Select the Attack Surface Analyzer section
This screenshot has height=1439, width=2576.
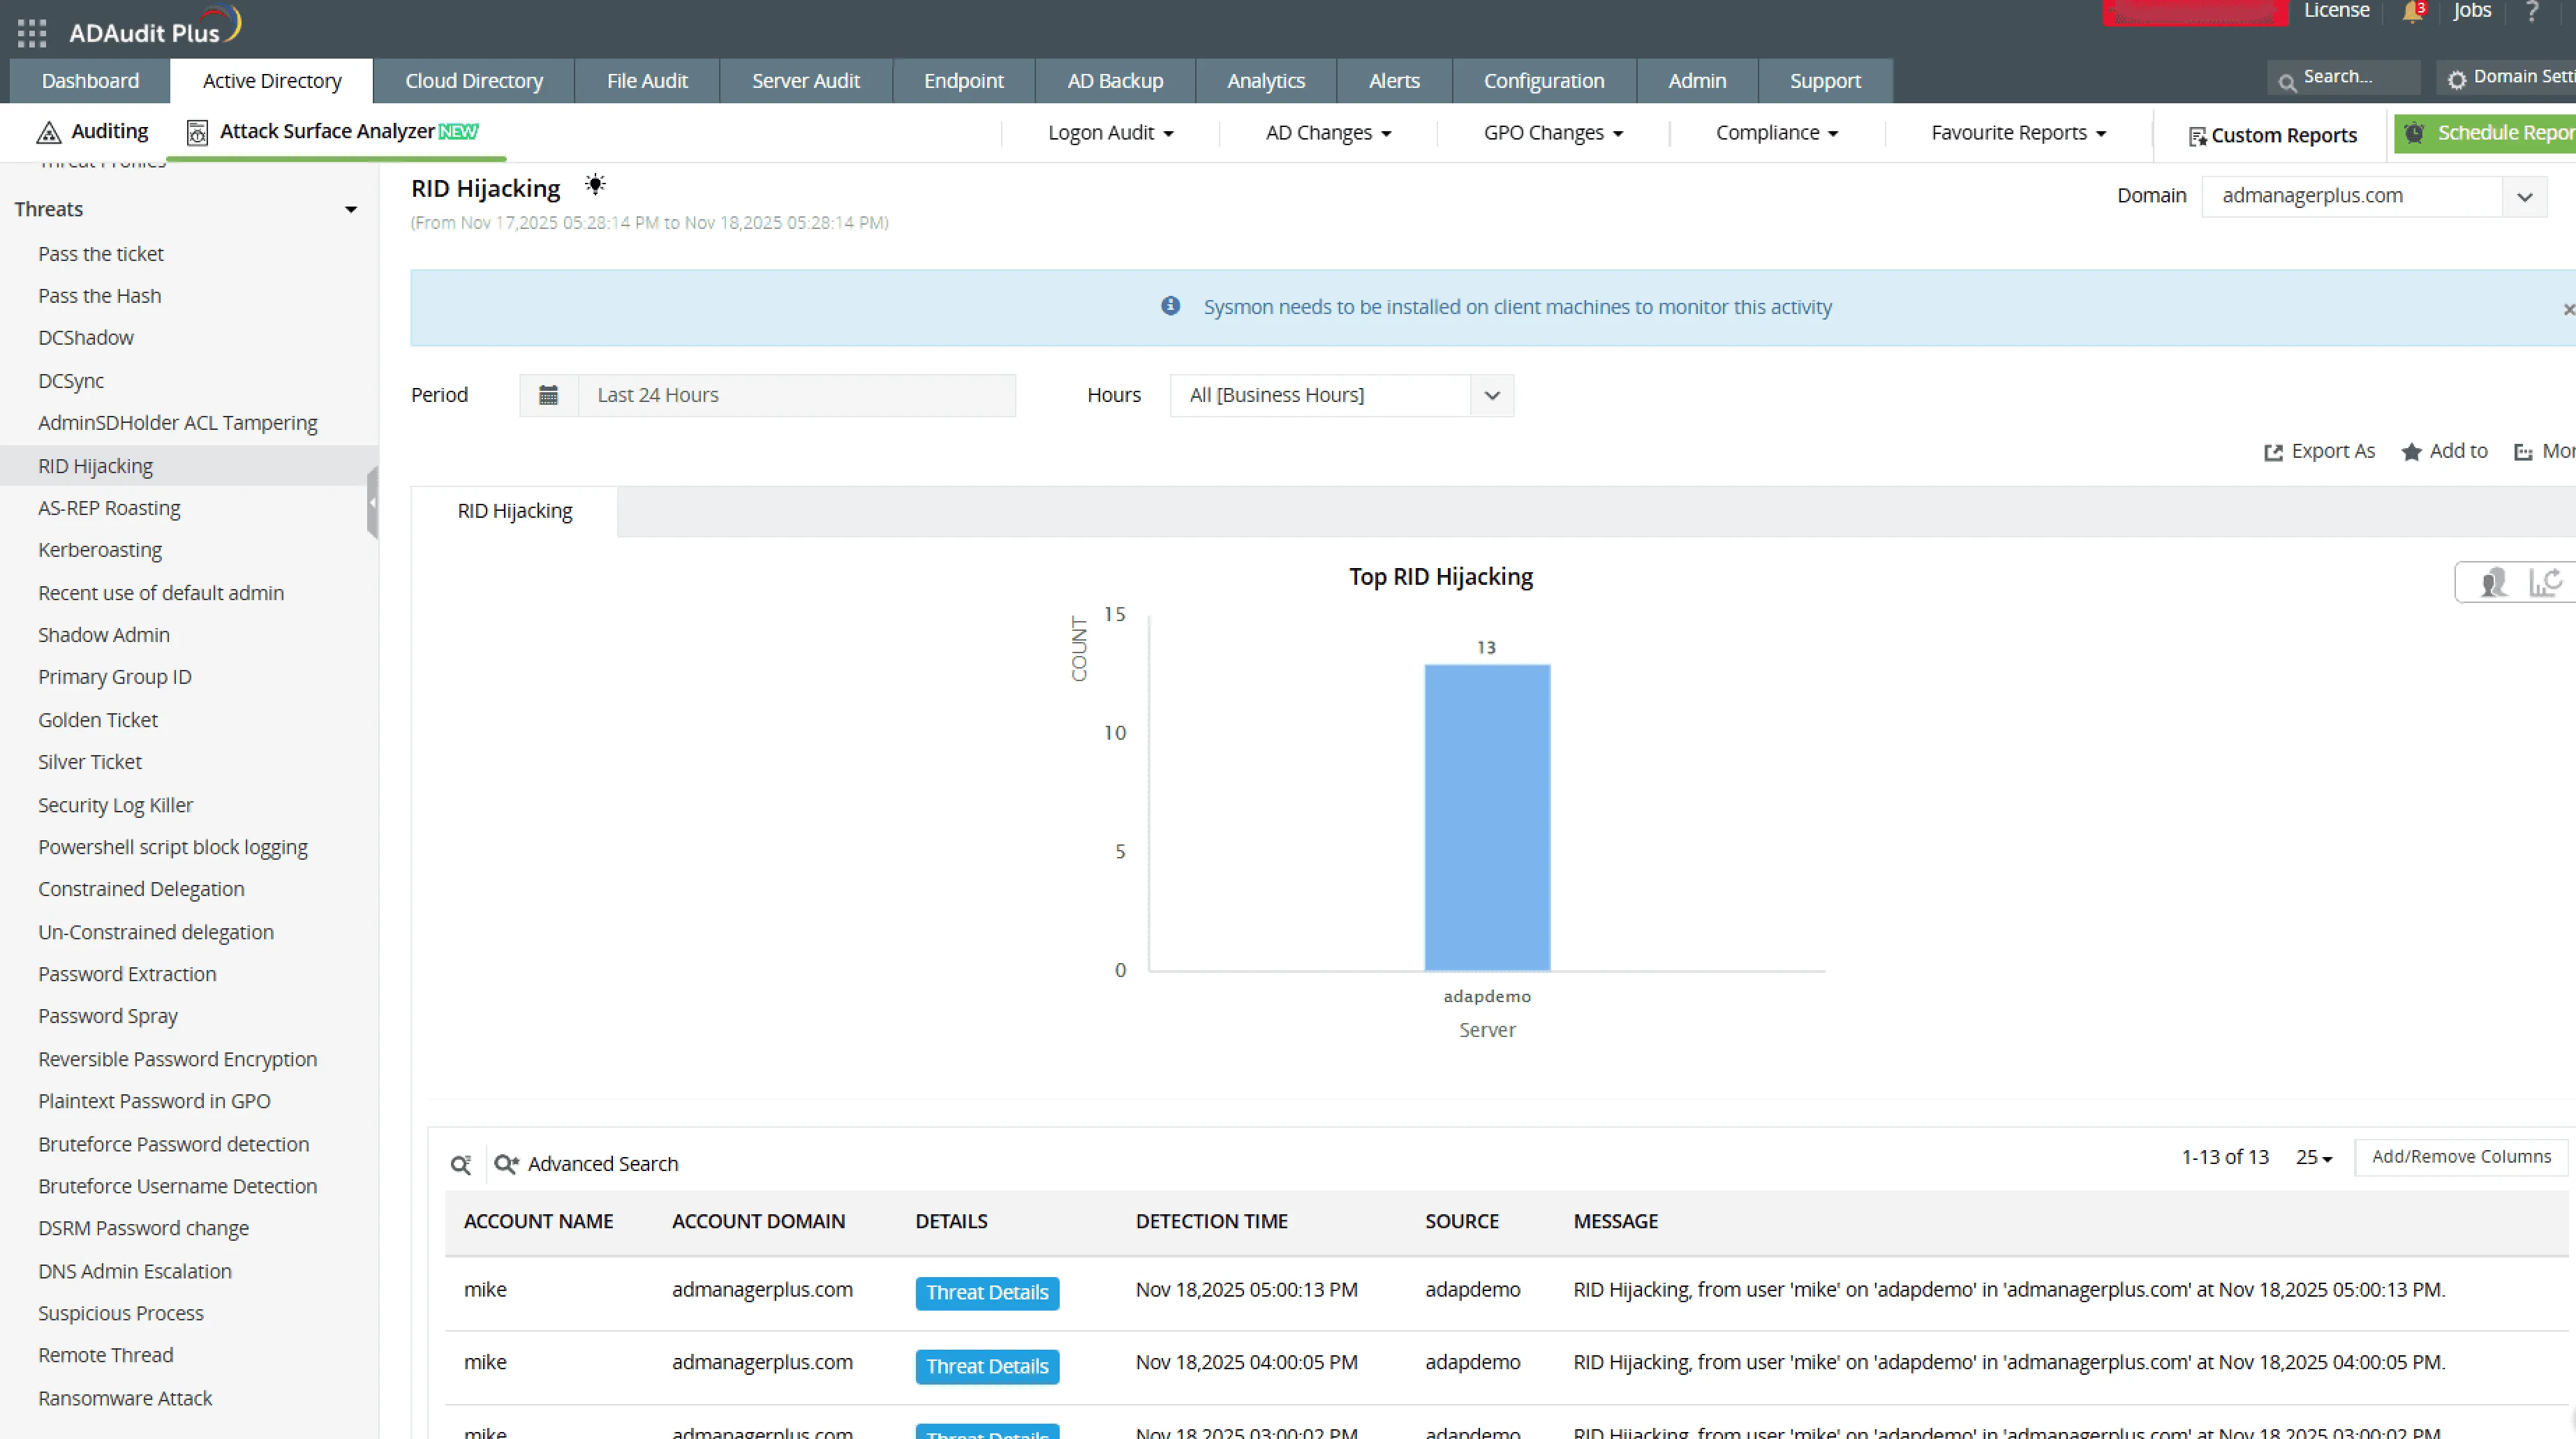(333, 131)
